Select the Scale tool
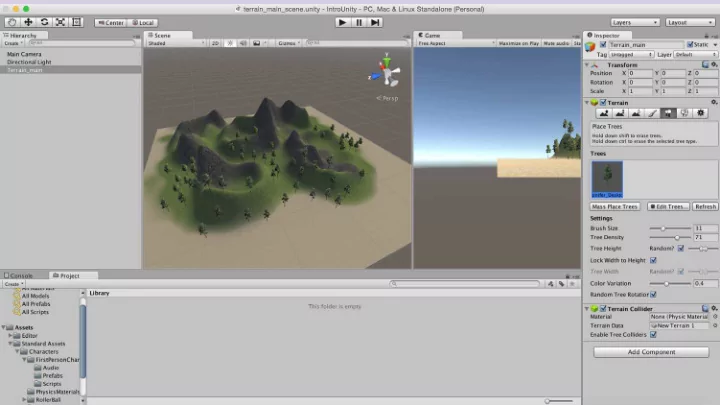 [60, 22]
